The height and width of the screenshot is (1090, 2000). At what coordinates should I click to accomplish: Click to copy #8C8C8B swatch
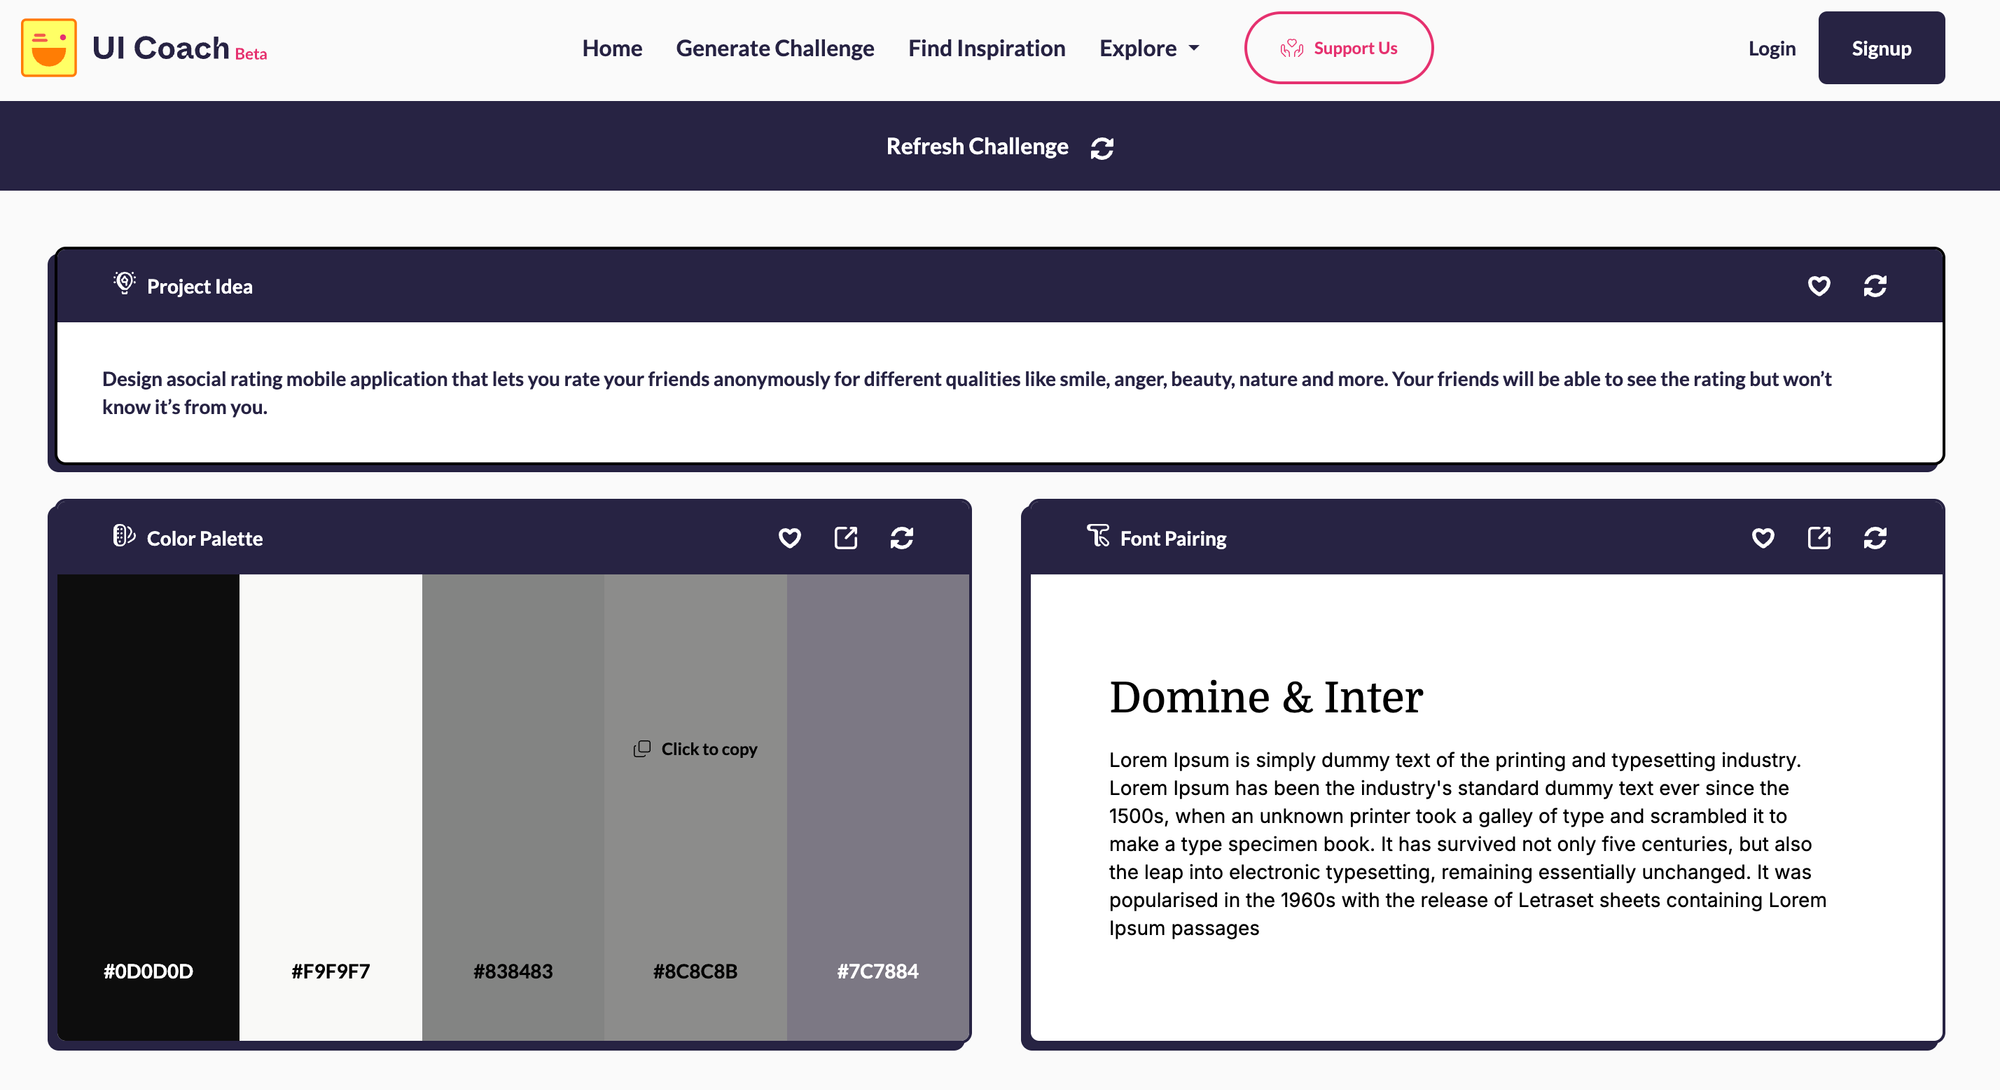[x=696, y=749]
